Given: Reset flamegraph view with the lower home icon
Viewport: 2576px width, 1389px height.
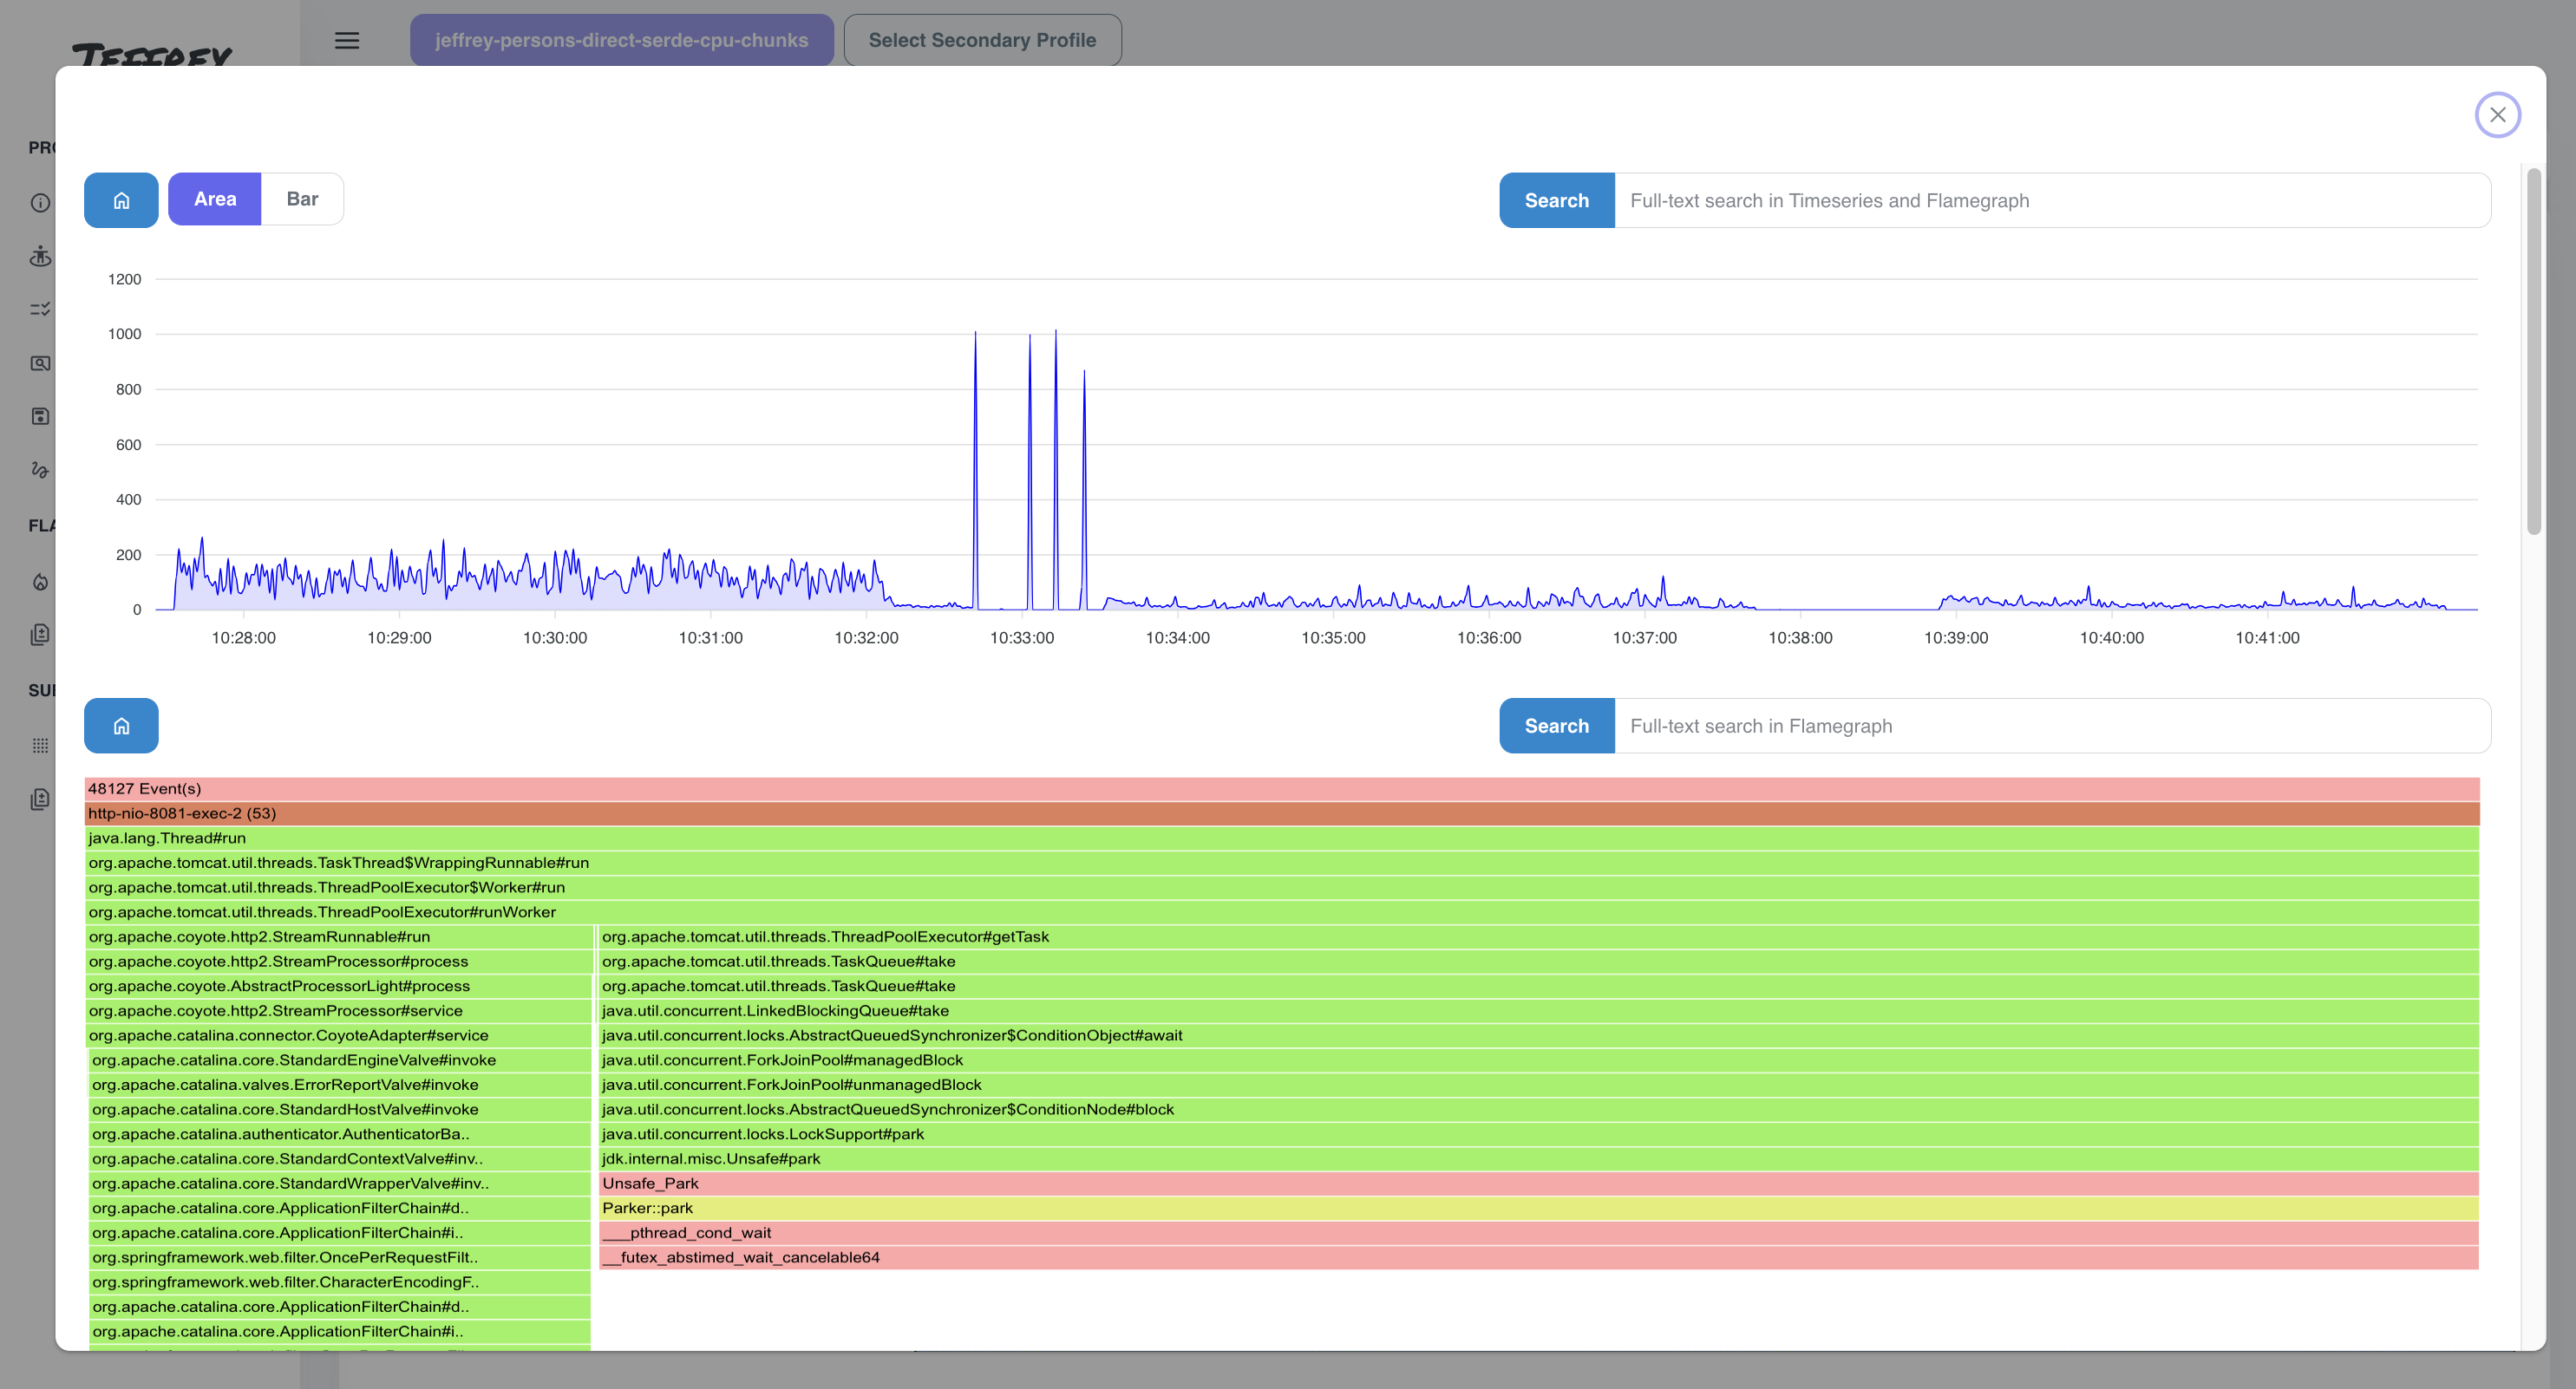Looking at the screenshot, I should click(121, 725).
